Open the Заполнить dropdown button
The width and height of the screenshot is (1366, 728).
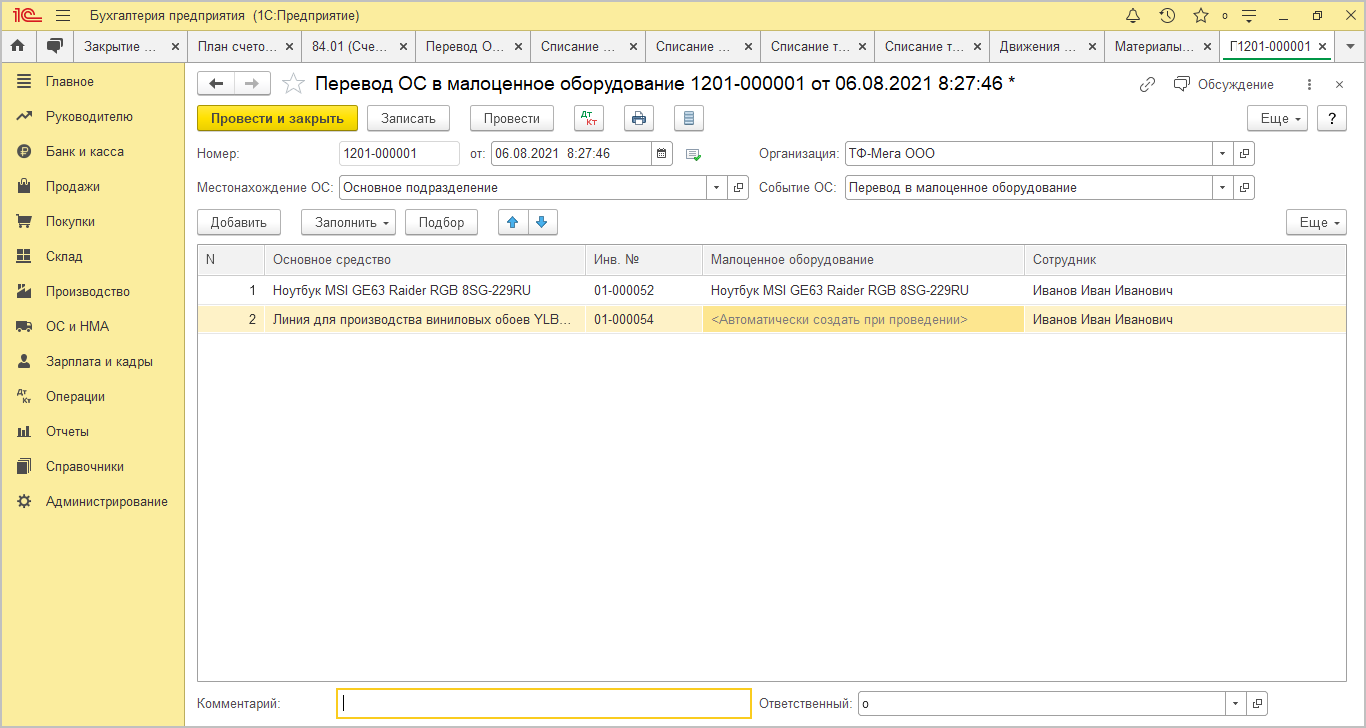(x=349, y=222)
